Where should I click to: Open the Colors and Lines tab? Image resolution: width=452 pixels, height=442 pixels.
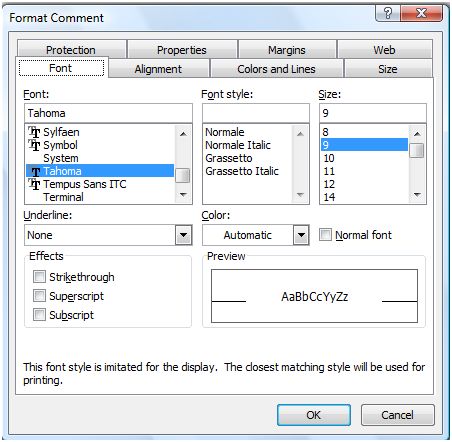(276, 69)
